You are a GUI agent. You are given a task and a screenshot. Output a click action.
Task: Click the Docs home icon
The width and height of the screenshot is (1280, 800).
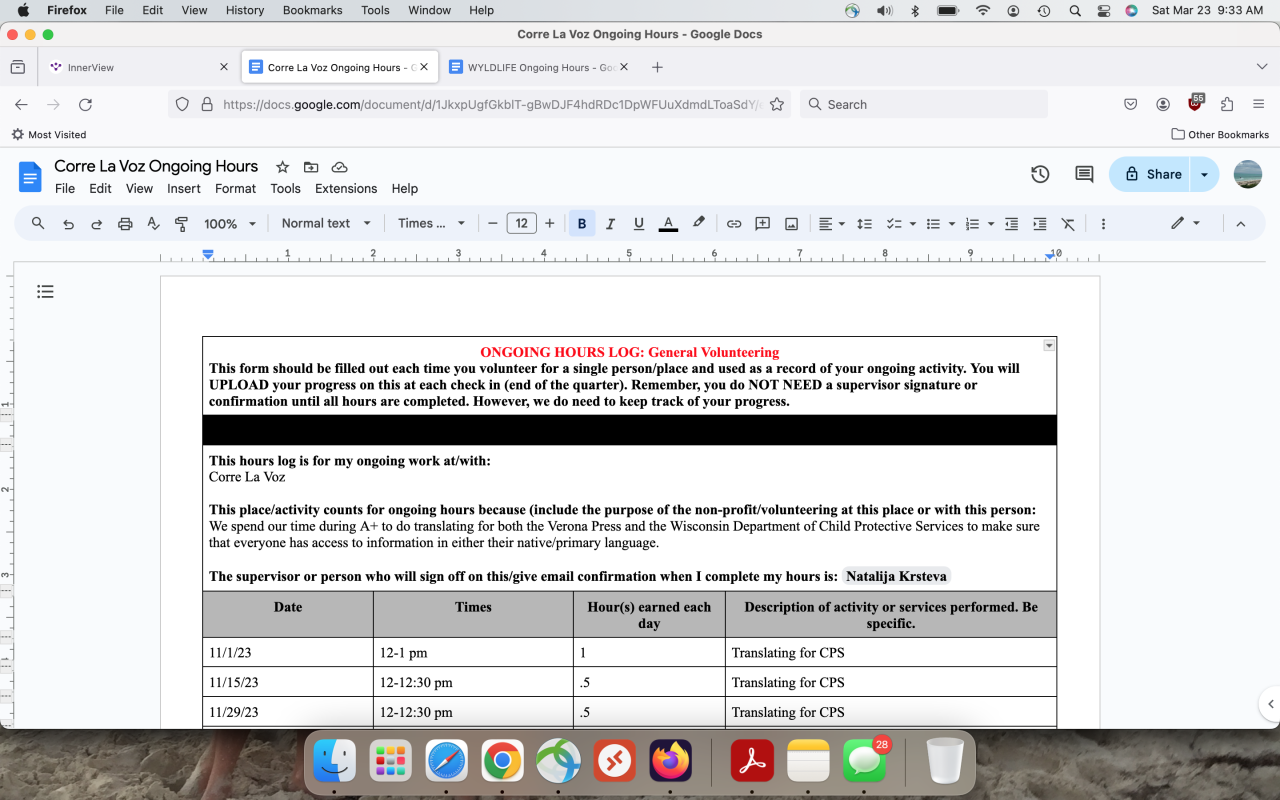tap(30, 177)
